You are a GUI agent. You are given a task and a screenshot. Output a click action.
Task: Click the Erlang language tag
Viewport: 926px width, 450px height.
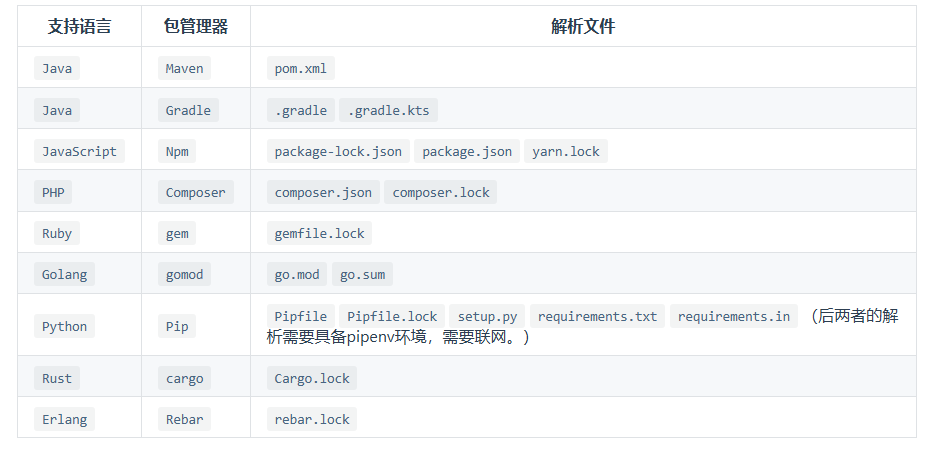pos(64,419)
